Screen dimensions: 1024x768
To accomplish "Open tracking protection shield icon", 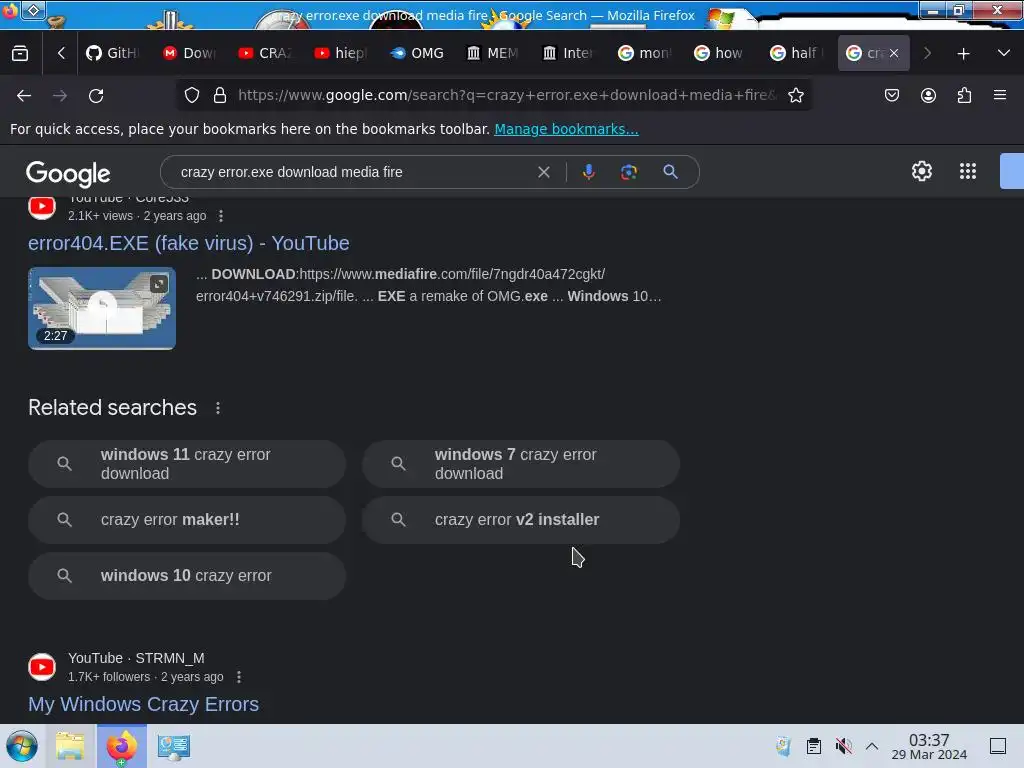I will [x=191, y=95].
